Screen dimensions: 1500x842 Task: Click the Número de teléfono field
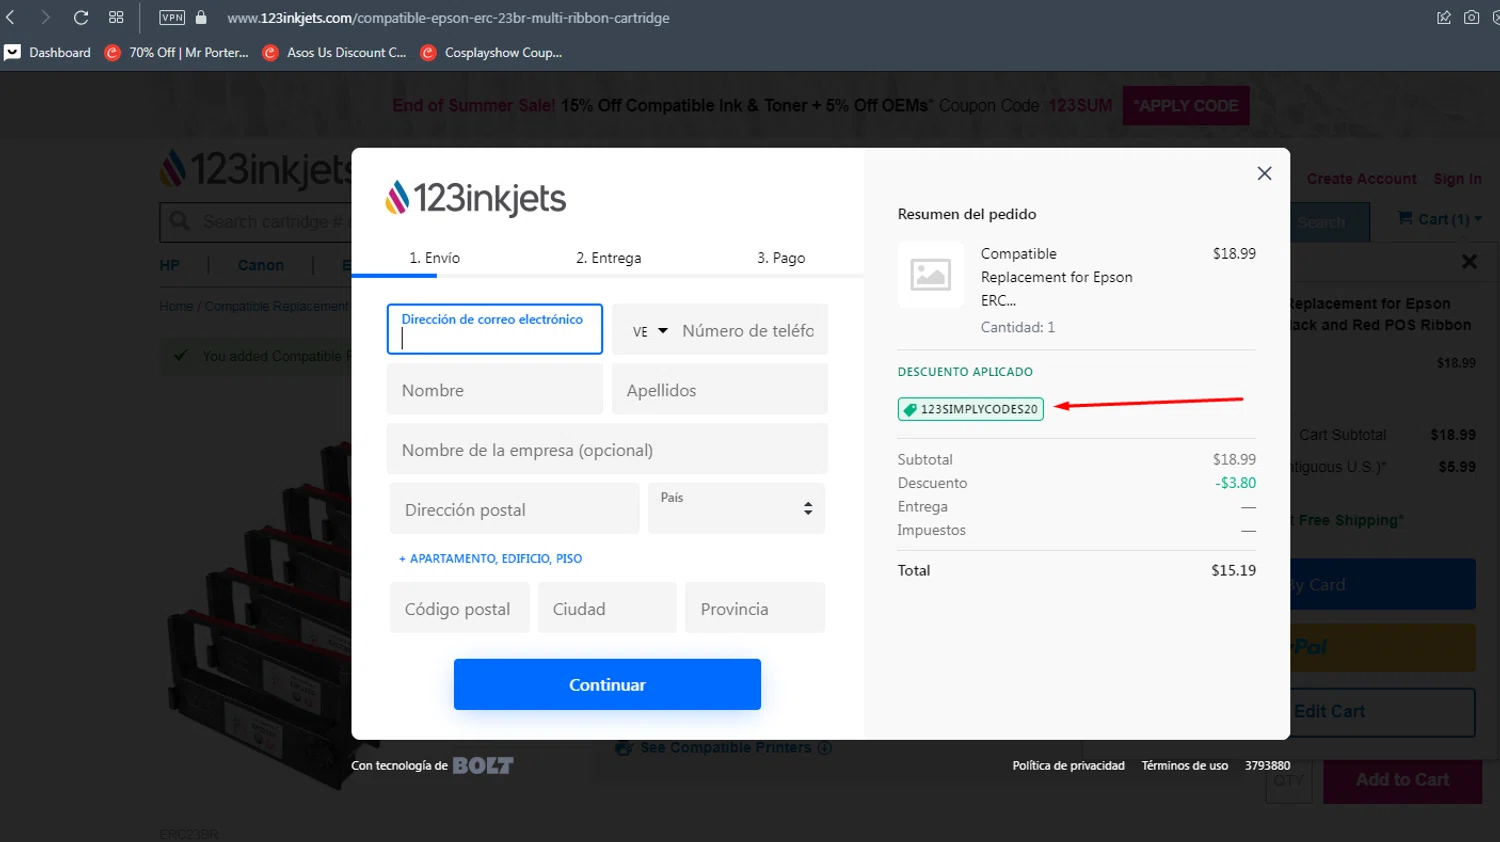750,331
